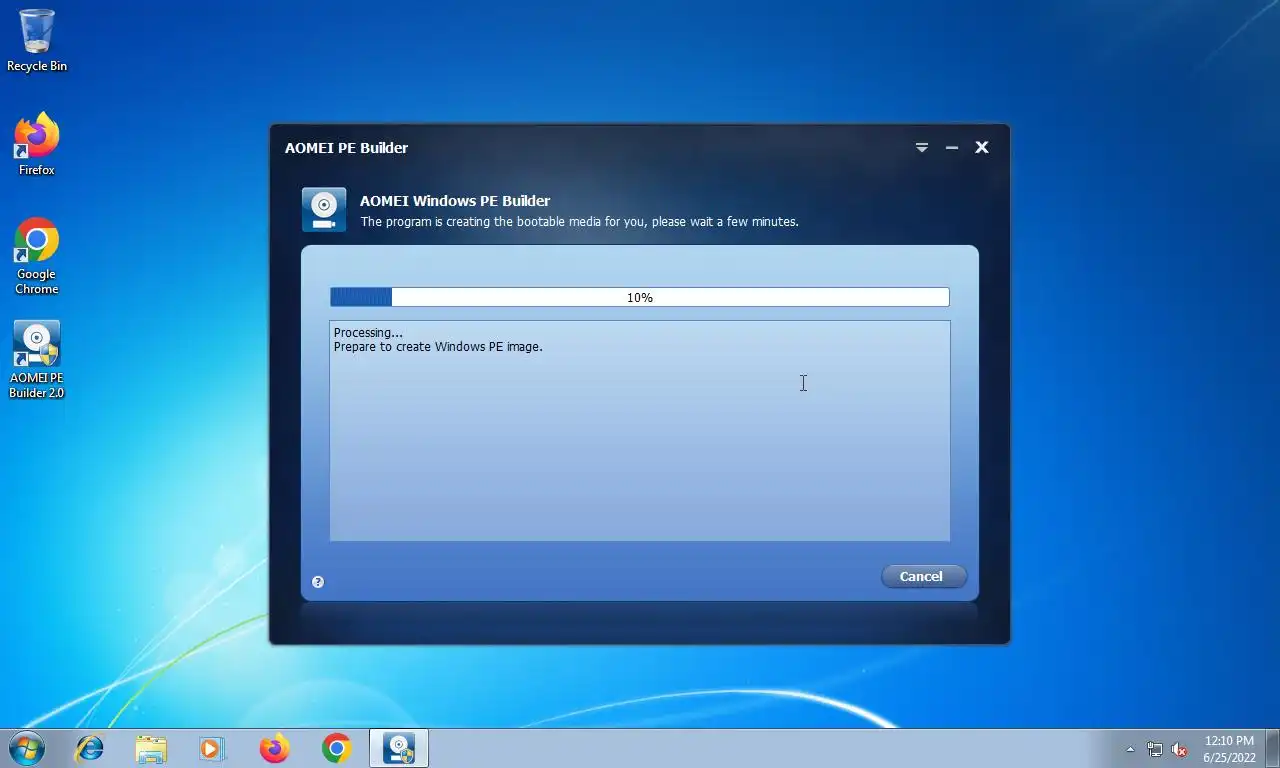Click the 'AOMEI Windows PE Builder' heading
This screenshot has width=1280, height=768.
coord(455,201)
